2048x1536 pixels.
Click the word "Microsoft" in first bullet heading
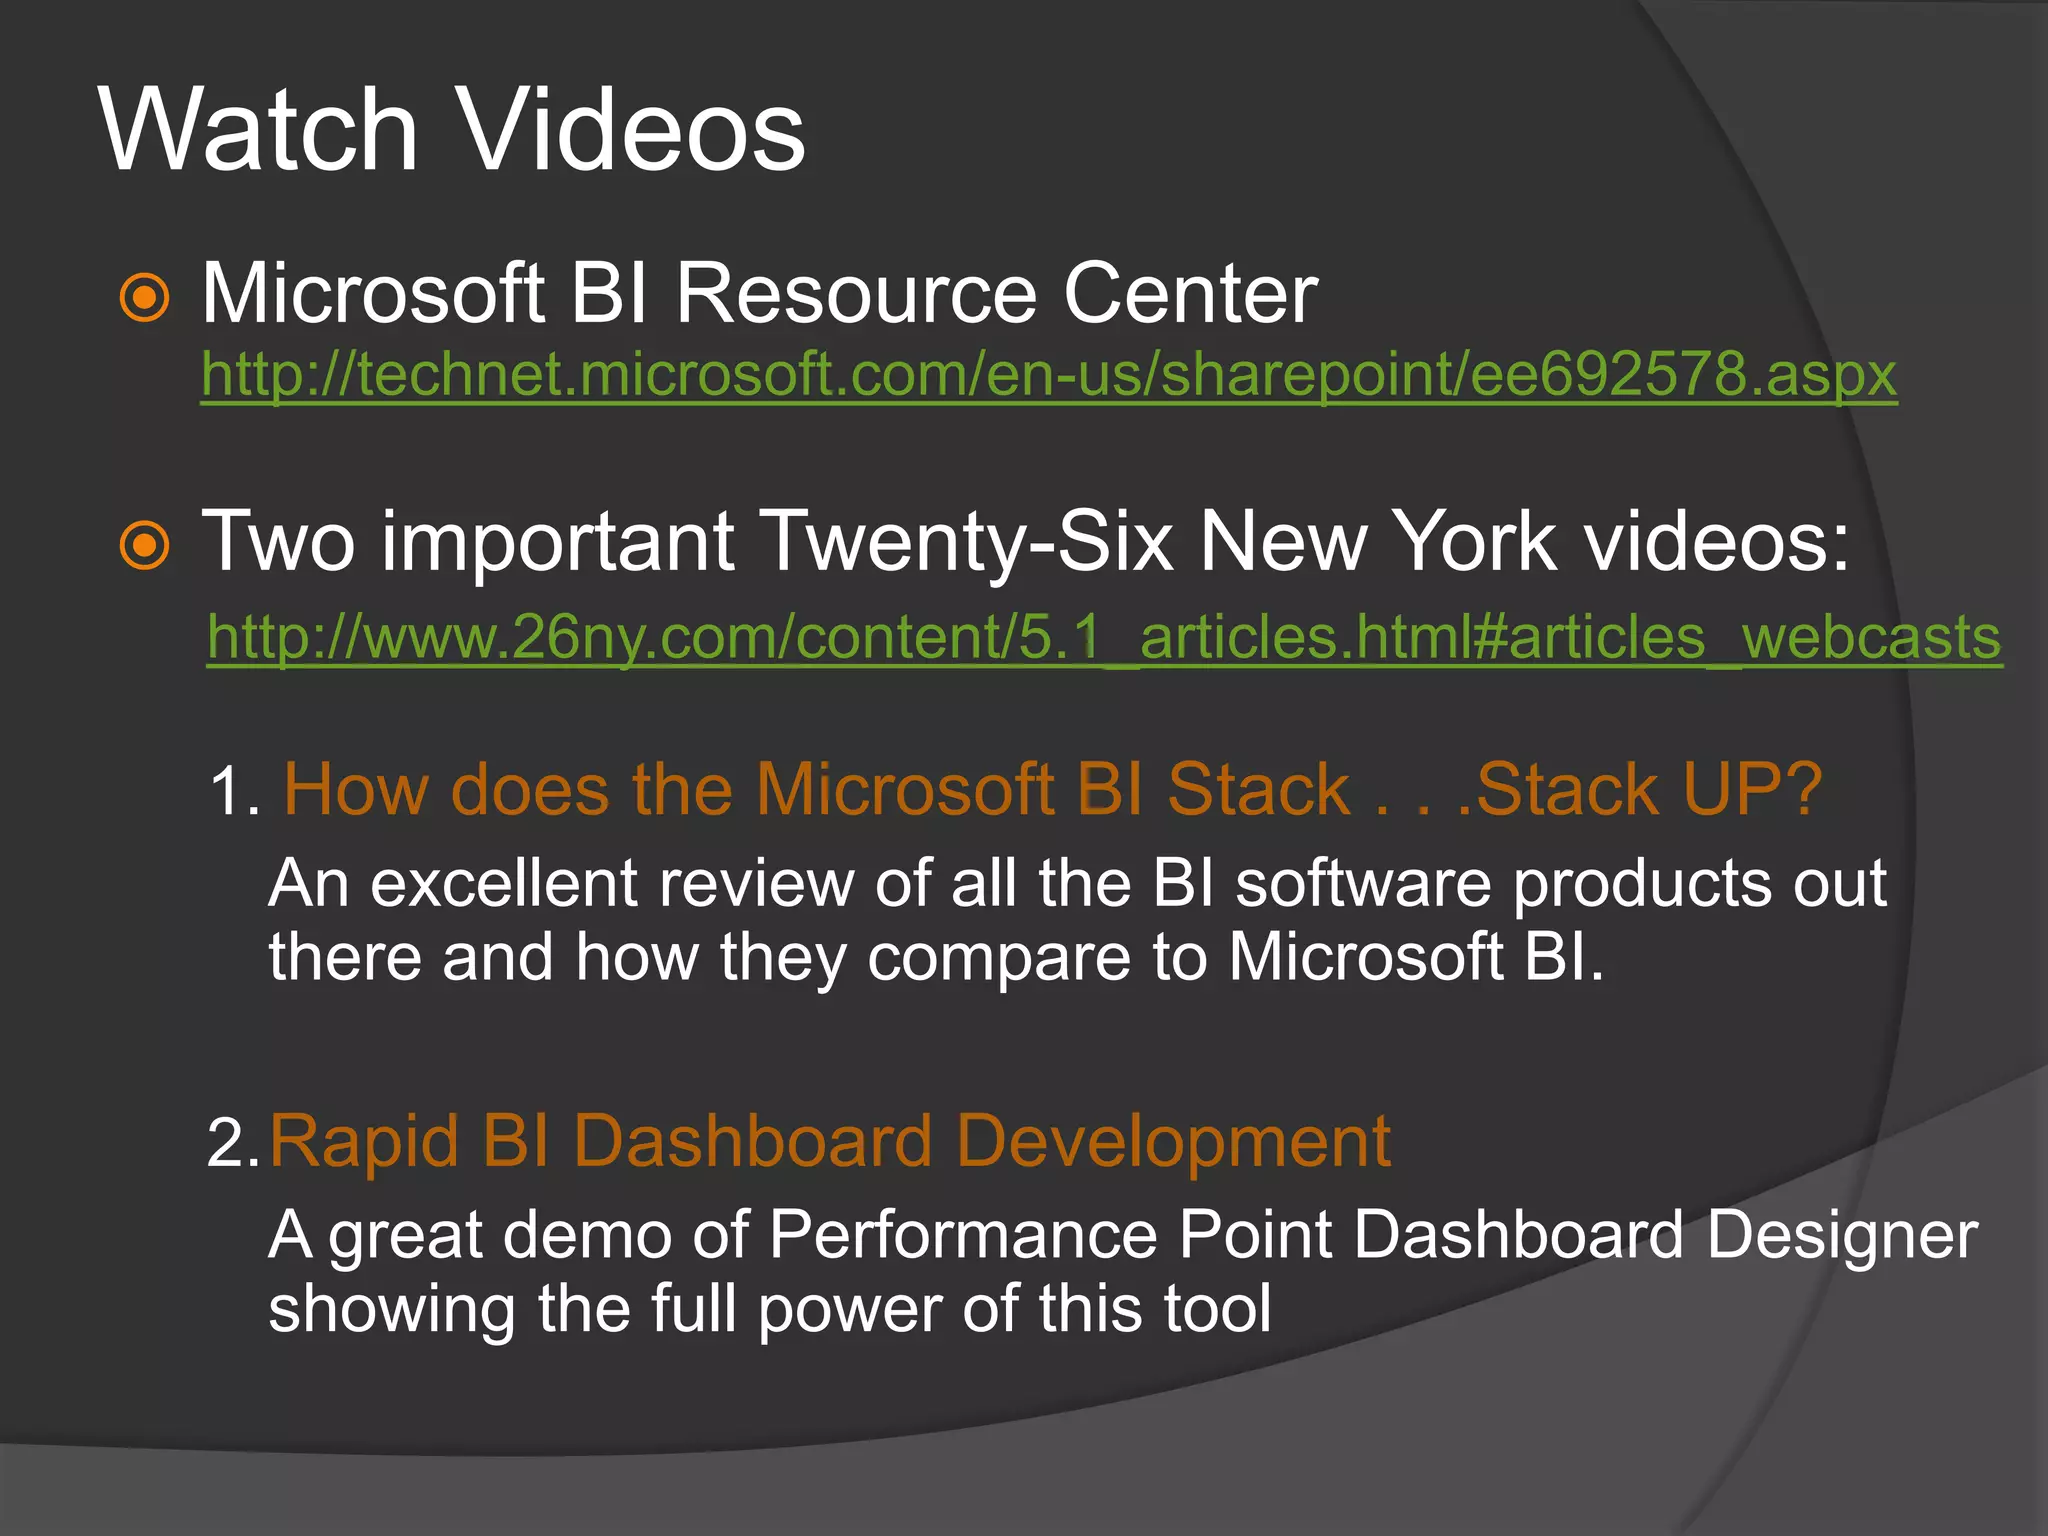pyautogui.click(x=373, y=294)
